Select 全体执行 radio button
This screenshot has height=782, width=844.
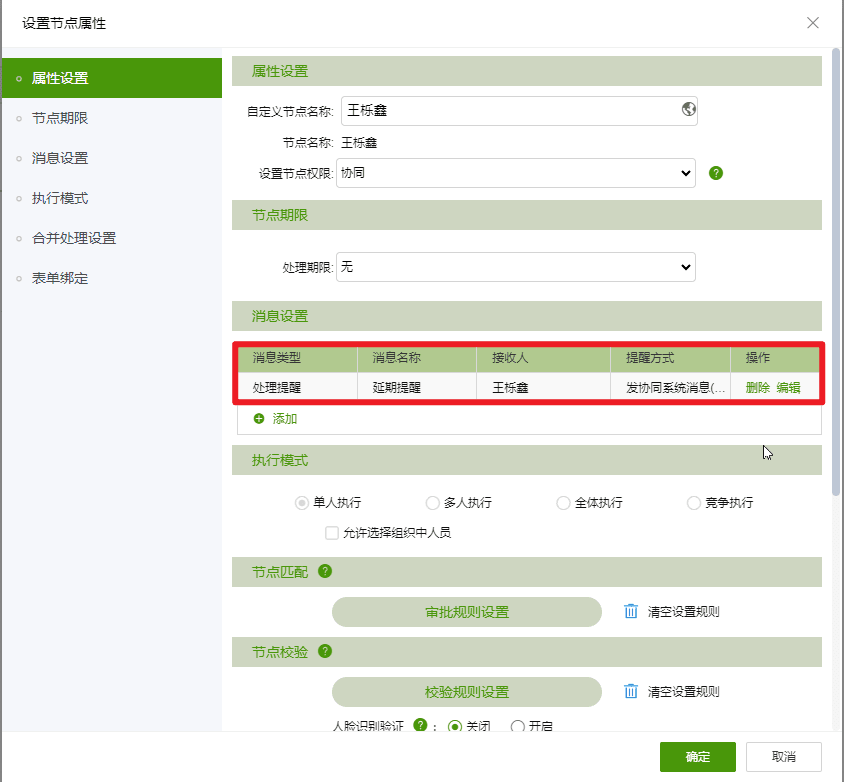point(563,503)
